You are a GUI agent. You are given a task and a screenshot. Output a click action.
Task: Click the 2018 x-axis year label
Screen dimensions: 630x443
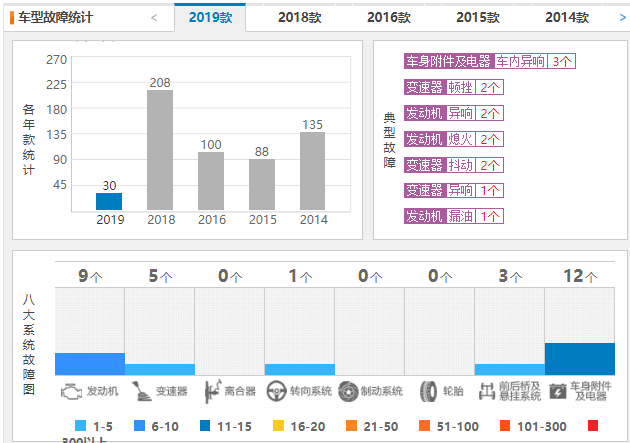161,220
